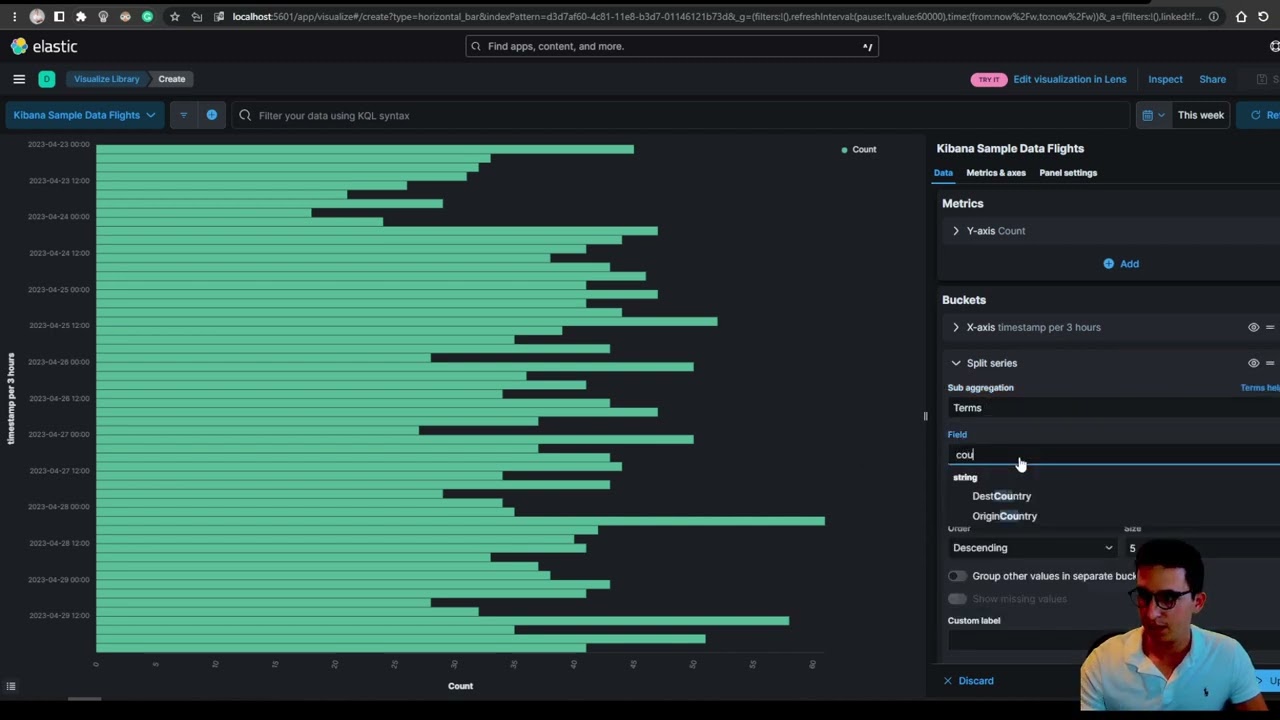Viewport: 1280px width, 720px height.
Task: Click the face avatar extension icon
Action: click(125, 16)
